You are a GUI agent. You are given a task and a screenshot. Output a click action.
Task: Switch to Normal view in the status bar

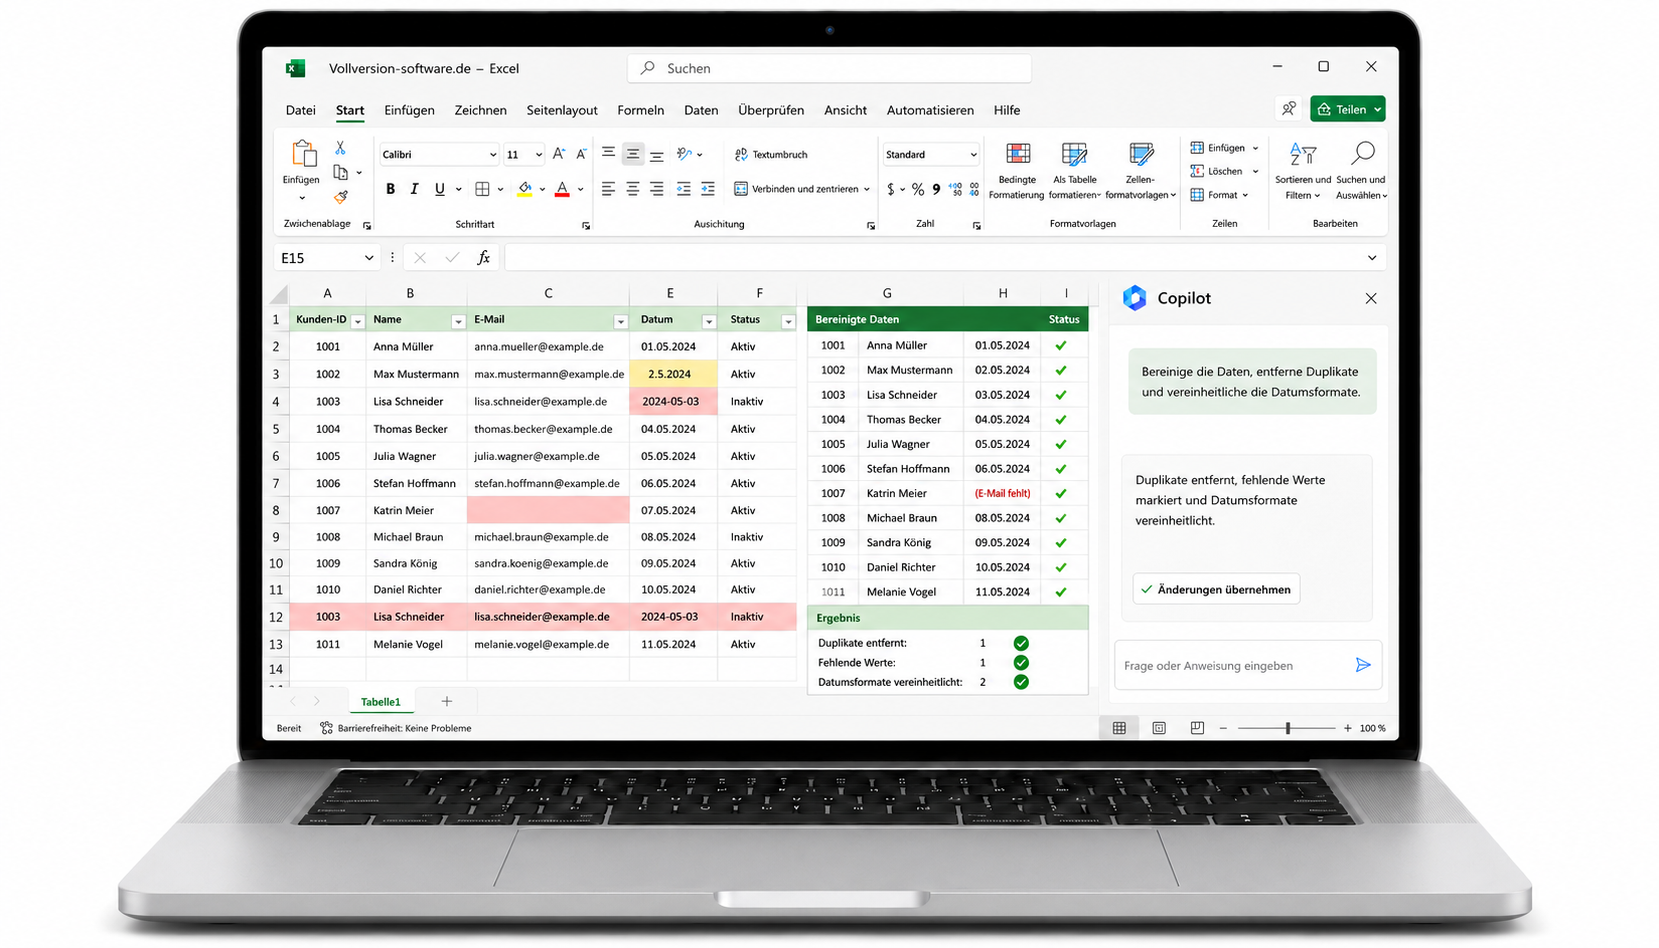point(1119,728)
